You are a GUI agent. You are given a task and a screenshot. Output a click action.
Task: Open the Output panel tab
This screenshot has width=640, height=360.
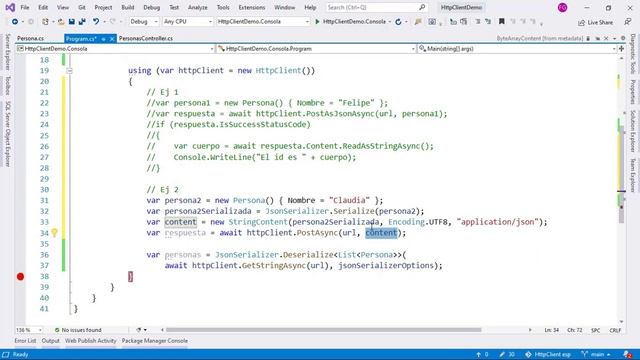[x=51, y=341]
